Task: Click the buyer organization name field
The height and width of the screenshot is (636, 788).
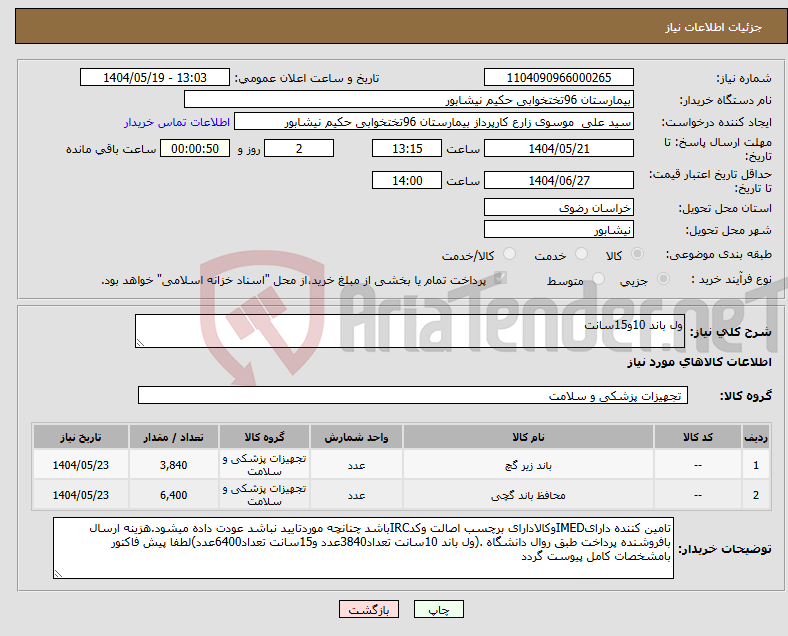Action: [409, 99]
